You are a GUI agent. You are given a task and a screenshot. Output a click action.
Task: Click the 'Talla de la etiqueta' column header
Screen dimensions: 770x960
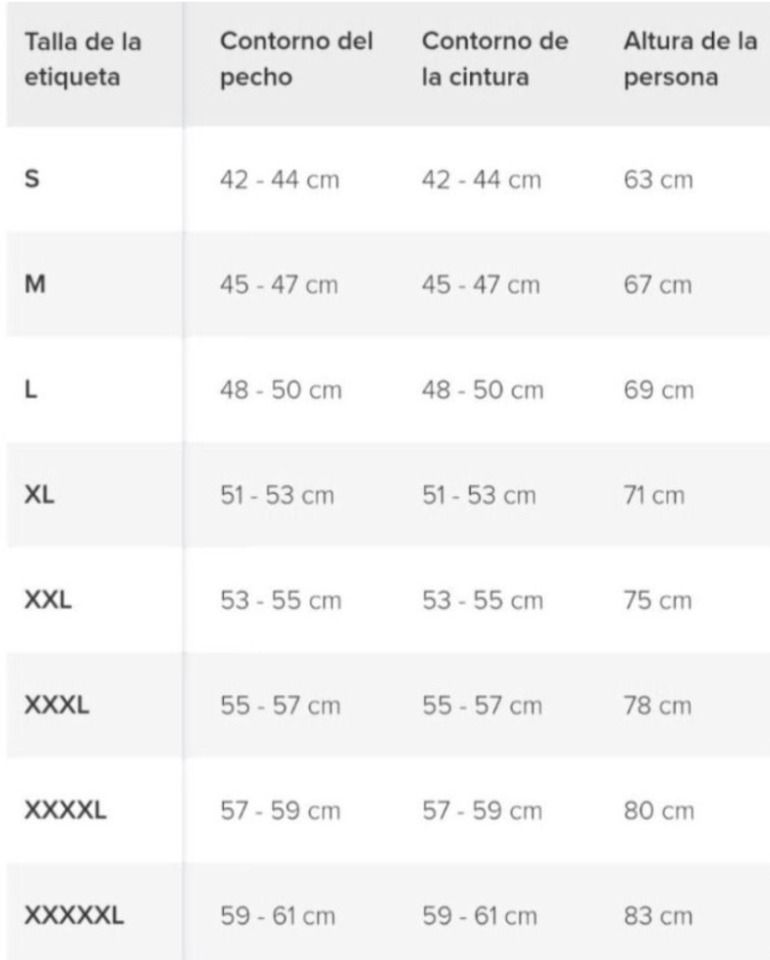[x=83, y=60]
